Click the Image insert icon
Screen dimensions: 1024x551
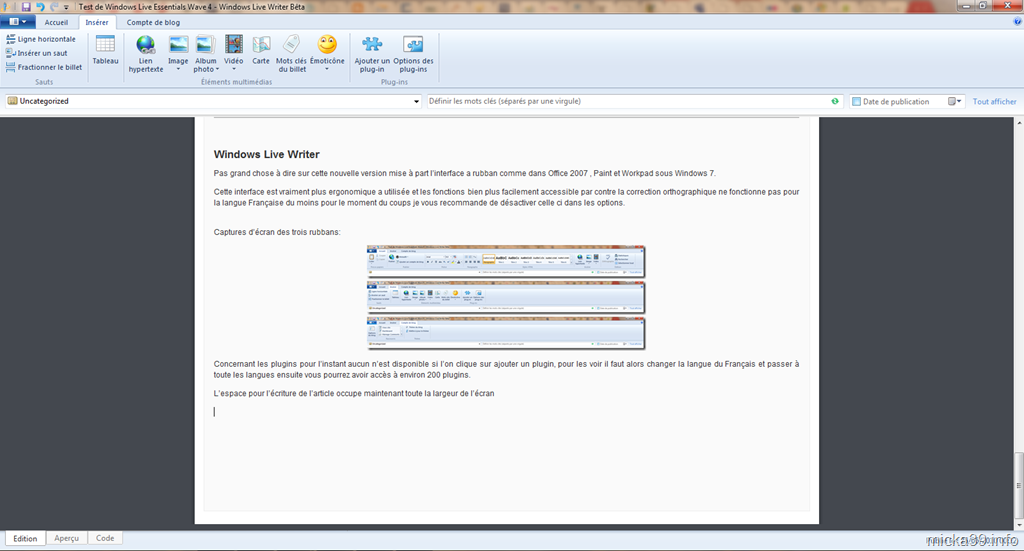click(x=178, y=44)
